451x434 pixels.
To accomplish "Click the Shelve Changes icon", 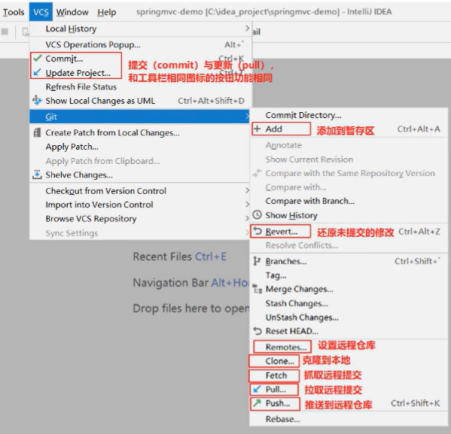I will tap(37, 174).
